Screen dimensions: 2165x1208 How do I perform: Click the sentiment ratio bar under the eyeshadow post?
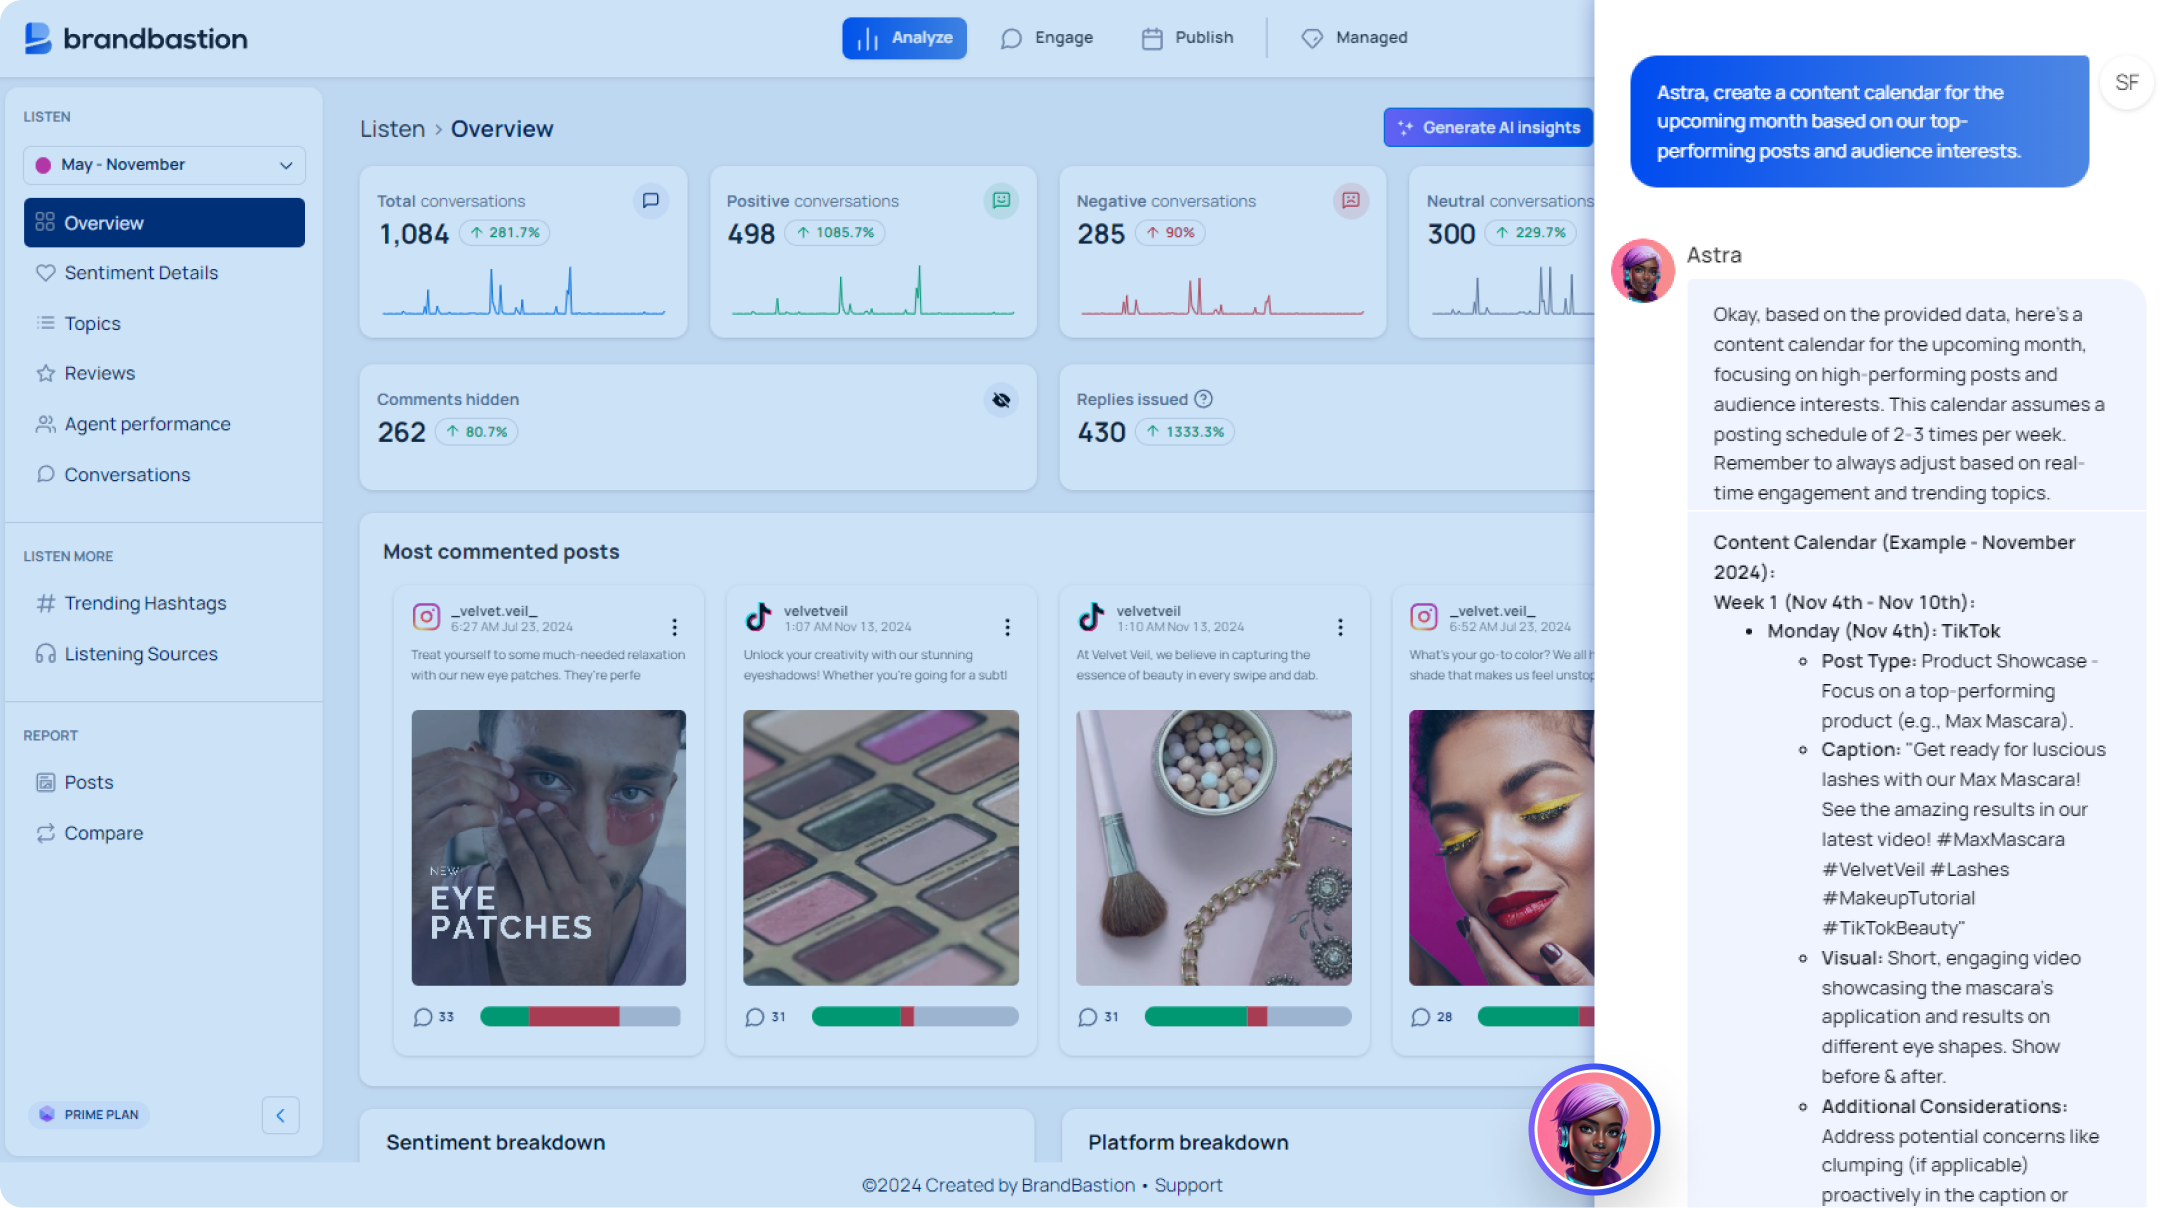pos(913,1016)
